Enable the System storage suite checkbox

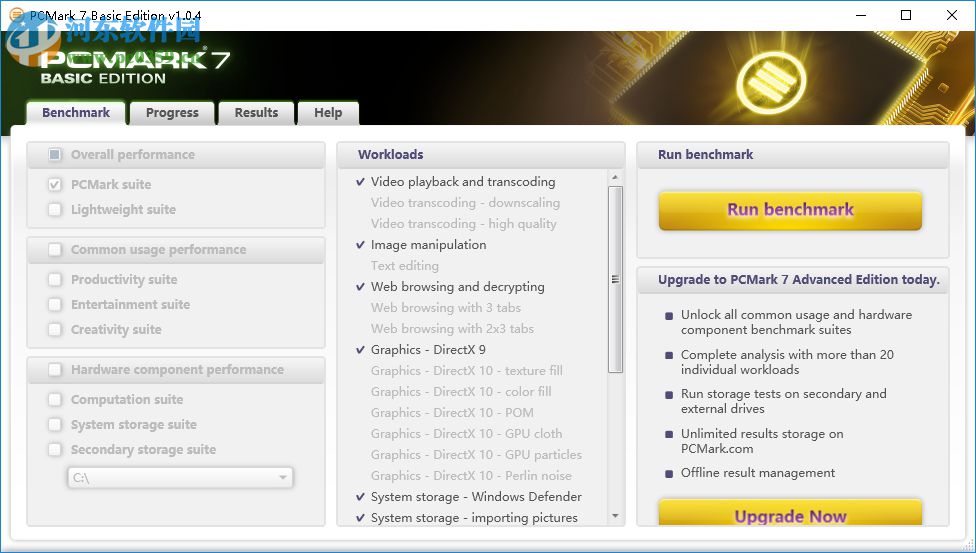(x=55, y=425)
